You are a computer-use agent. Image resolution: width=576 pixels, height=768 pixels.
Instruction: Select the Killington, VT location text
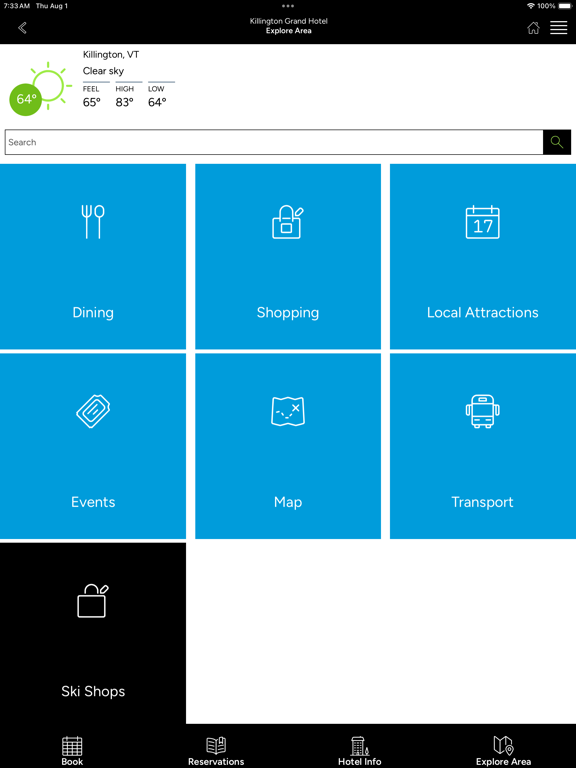(111, 55)
